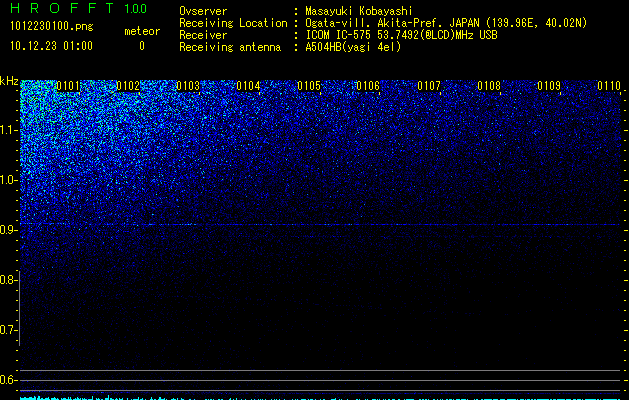Click the 0.9 frequency axis label
Screen dimensions: 629x400
tap(8, 230)
